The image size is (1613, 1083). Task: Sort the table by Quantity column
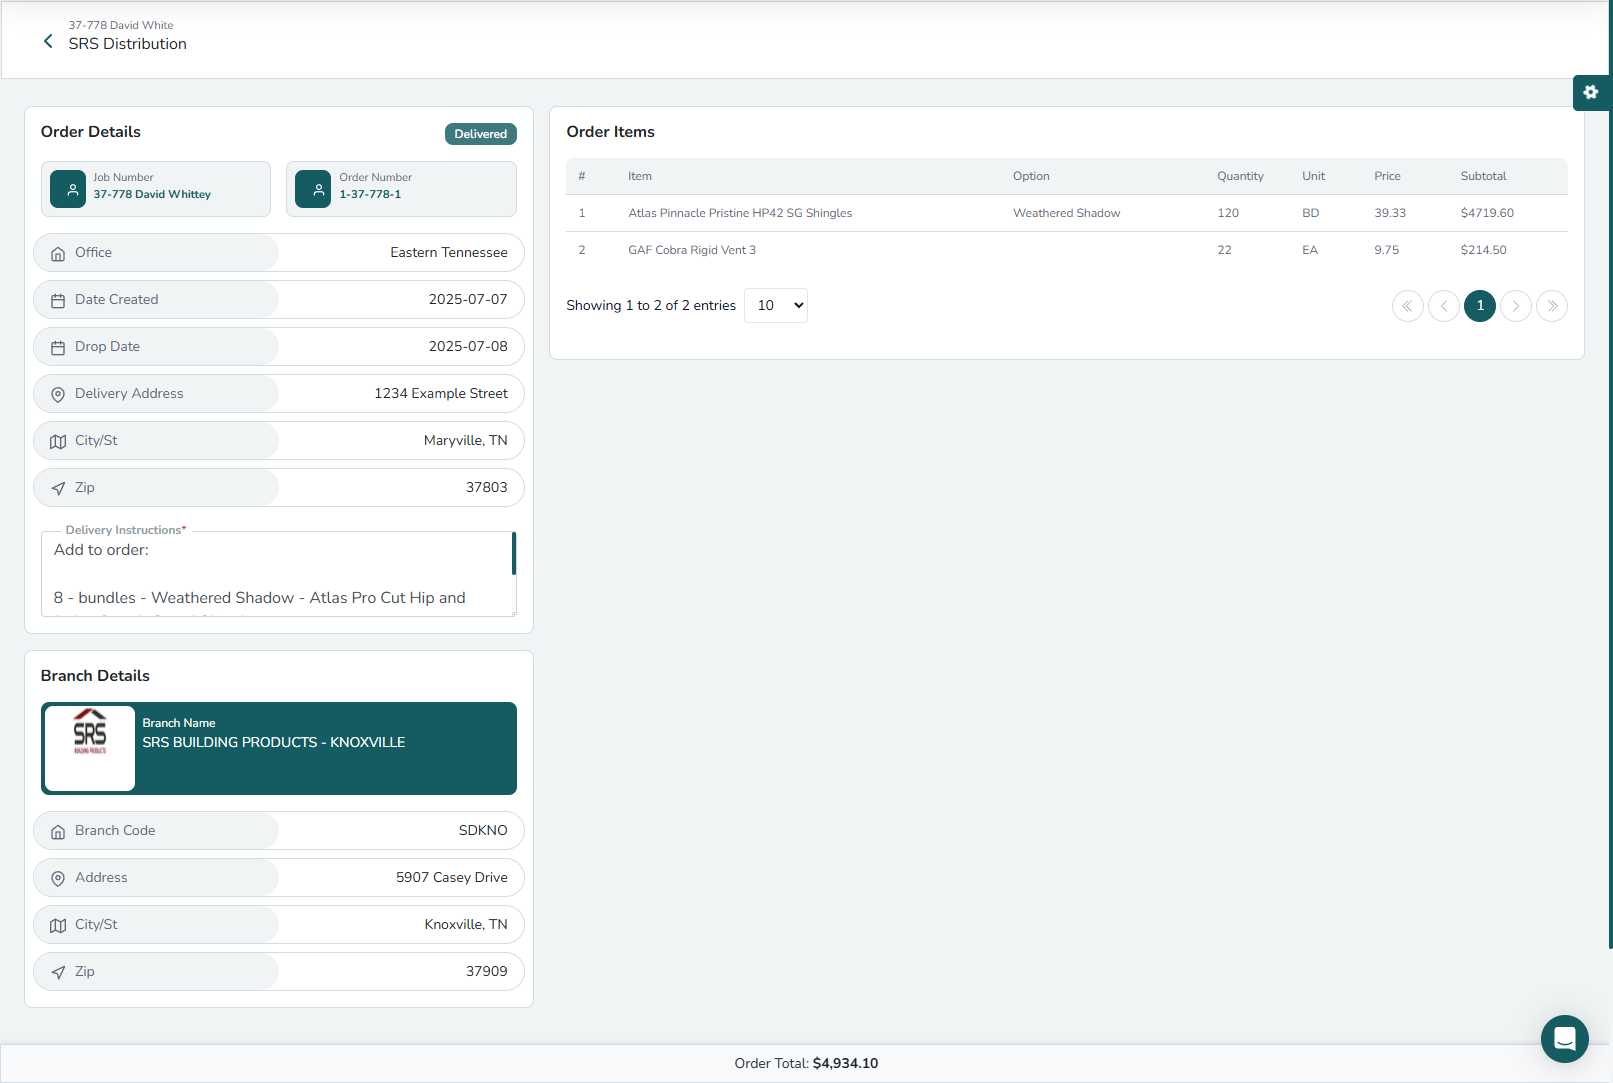1240,176
